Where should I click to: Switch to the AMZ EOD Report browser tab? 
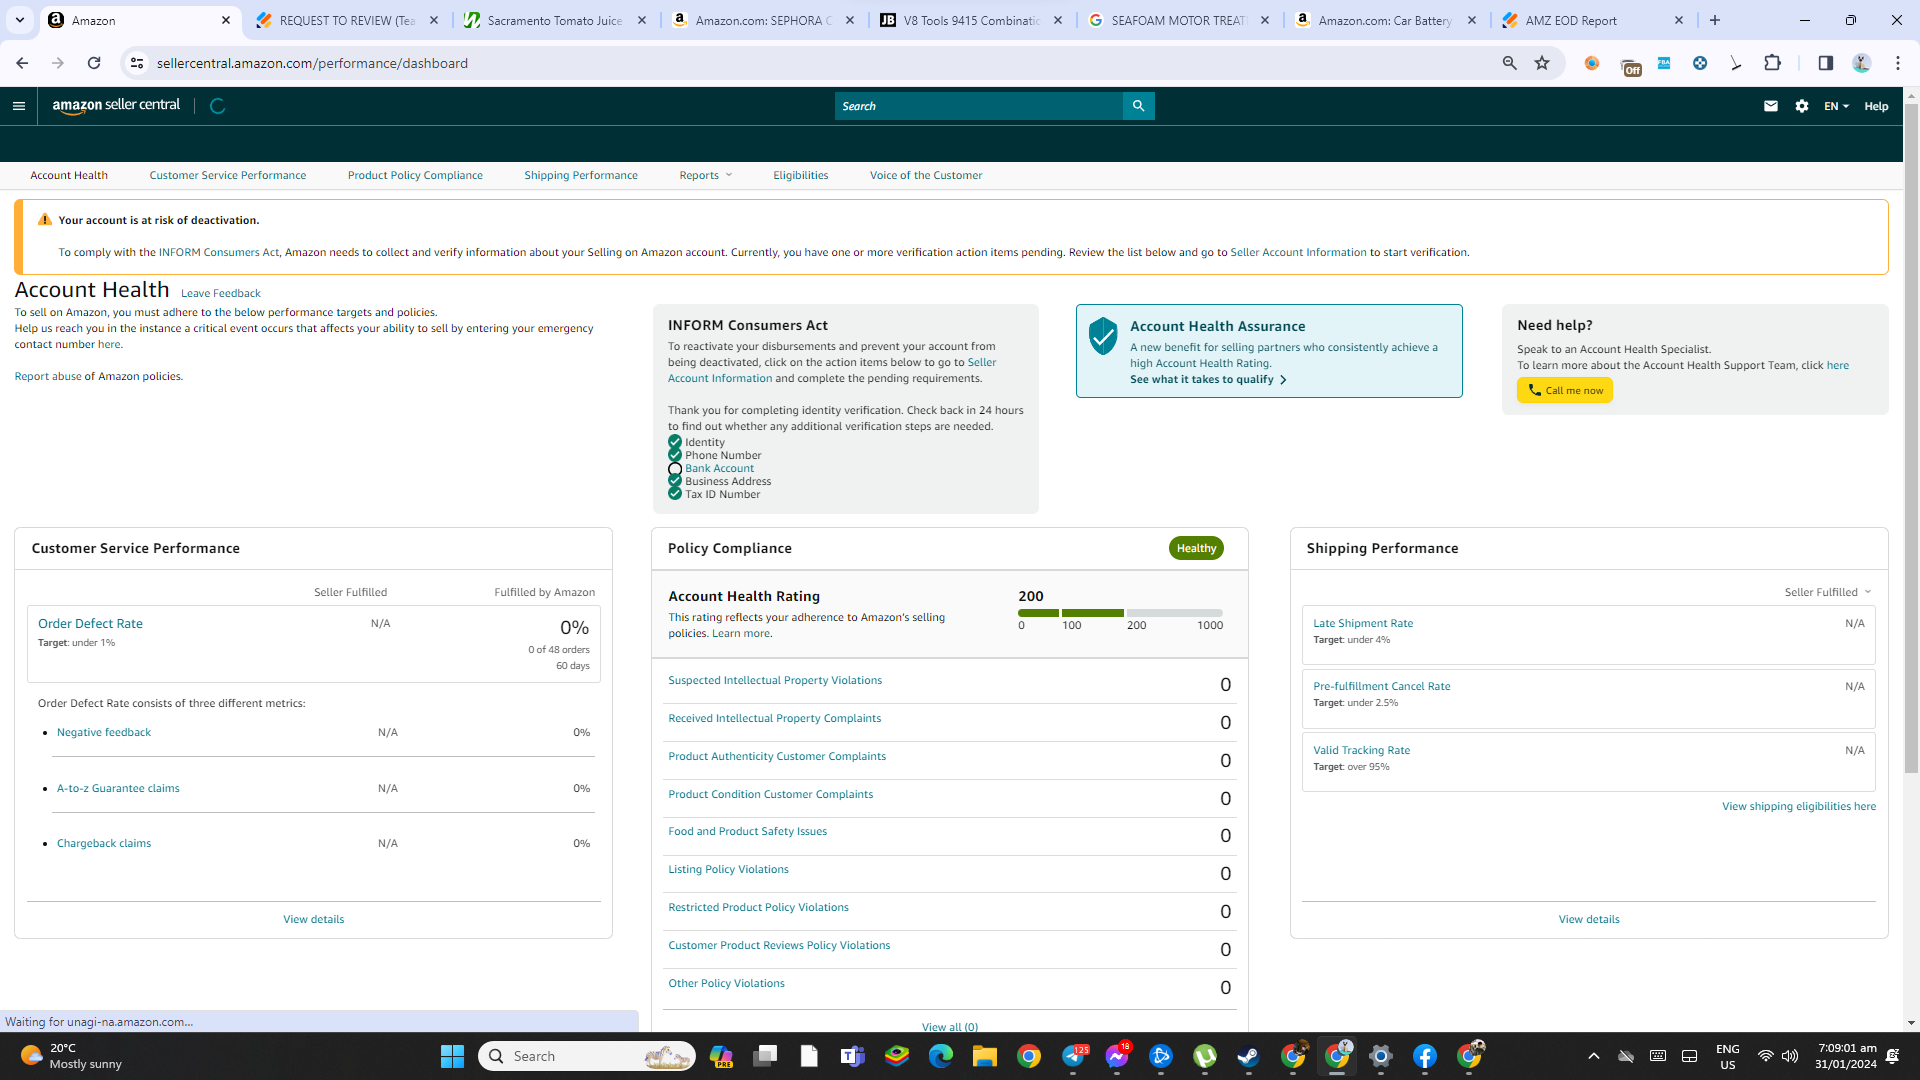point(1594,20)
